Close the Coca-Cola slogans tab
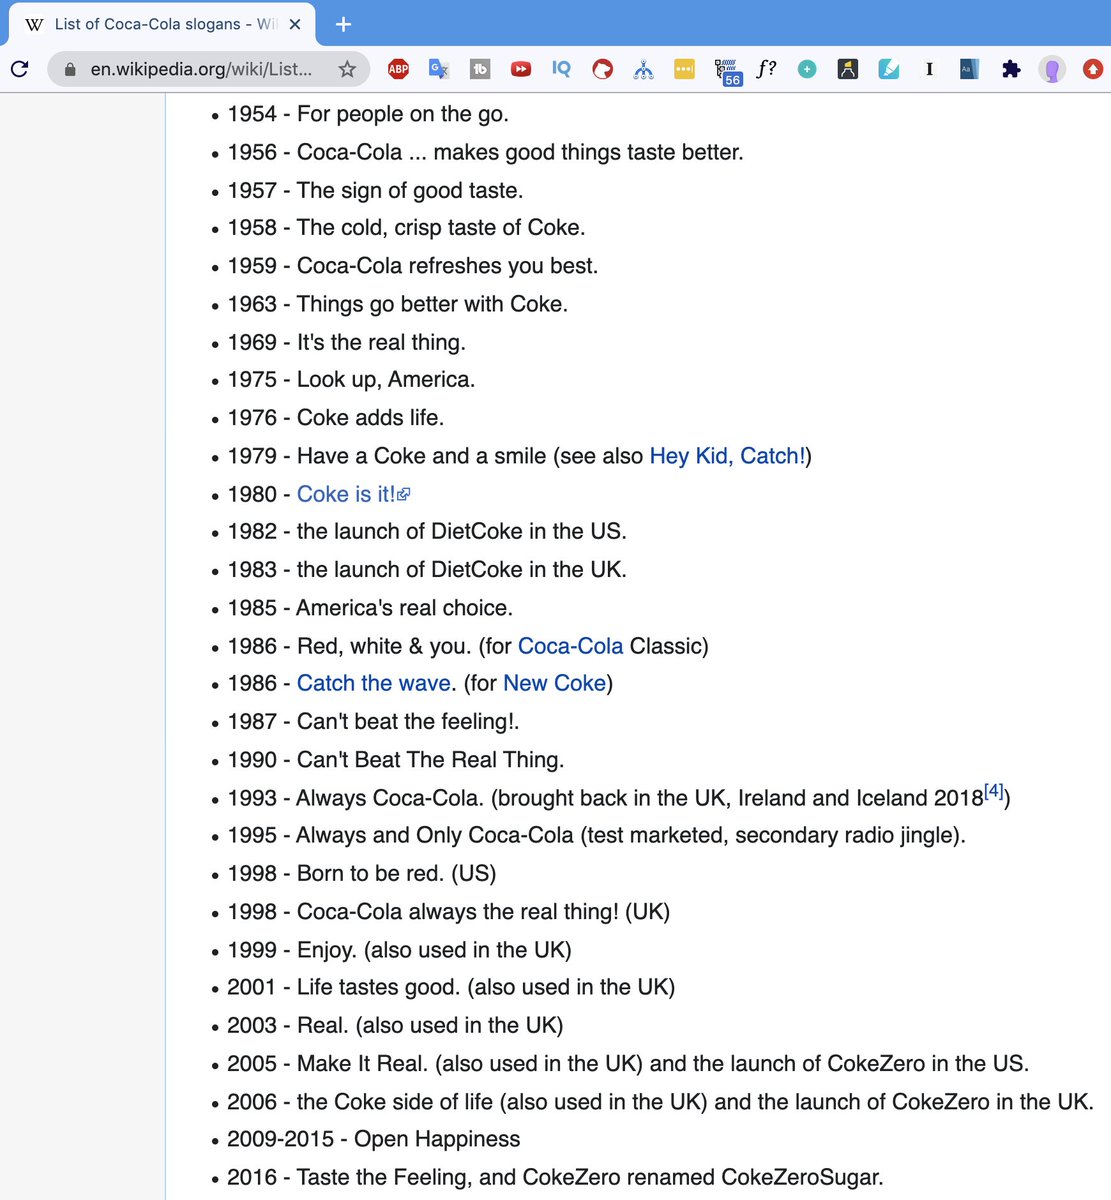 (295, 24)
